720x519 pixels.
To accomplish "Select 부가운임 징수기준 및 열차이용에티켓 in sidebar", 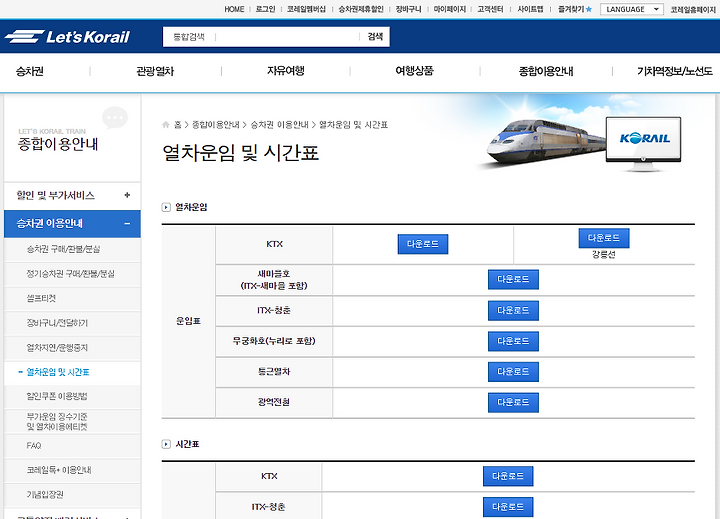I will (72, 422).
